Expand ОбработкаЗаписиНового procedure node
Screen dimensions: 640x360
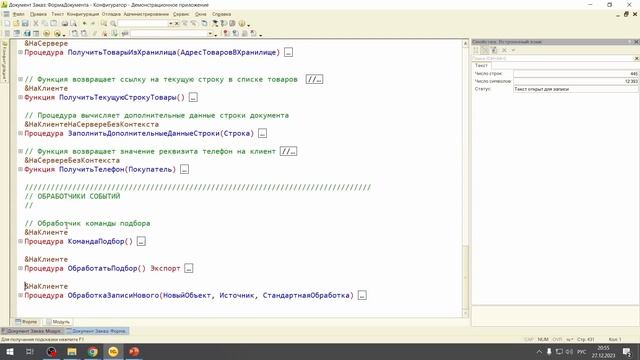pos(20,295)
